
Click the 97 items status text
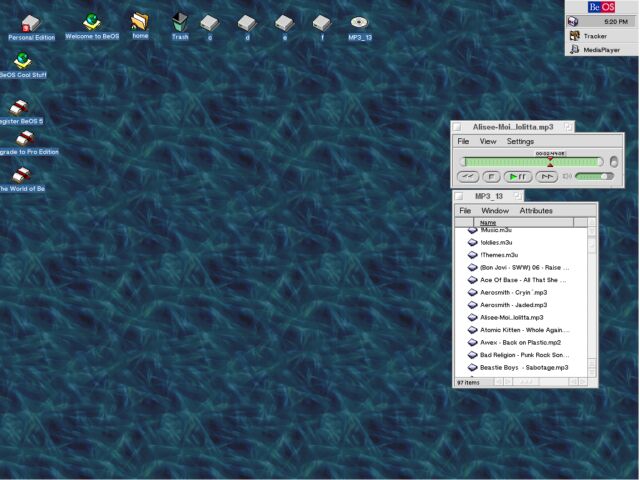click(x=468, y=382)
